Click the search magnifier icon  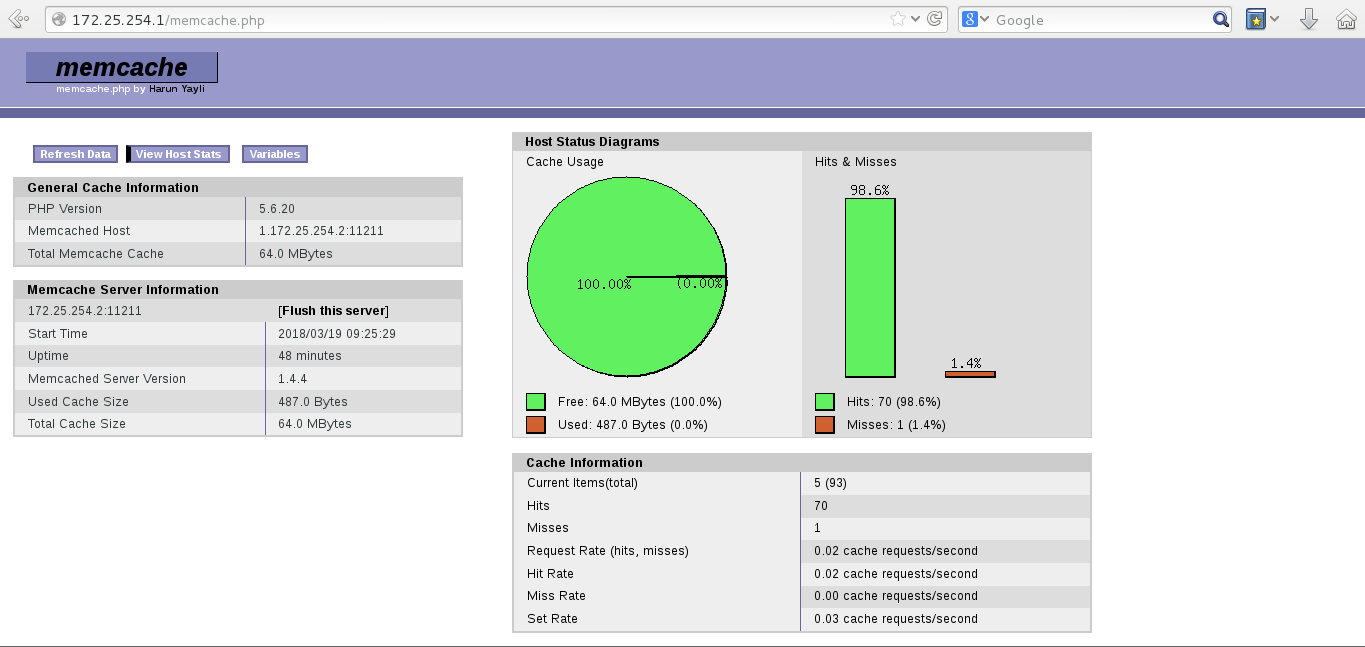(x=1221, y=19)
